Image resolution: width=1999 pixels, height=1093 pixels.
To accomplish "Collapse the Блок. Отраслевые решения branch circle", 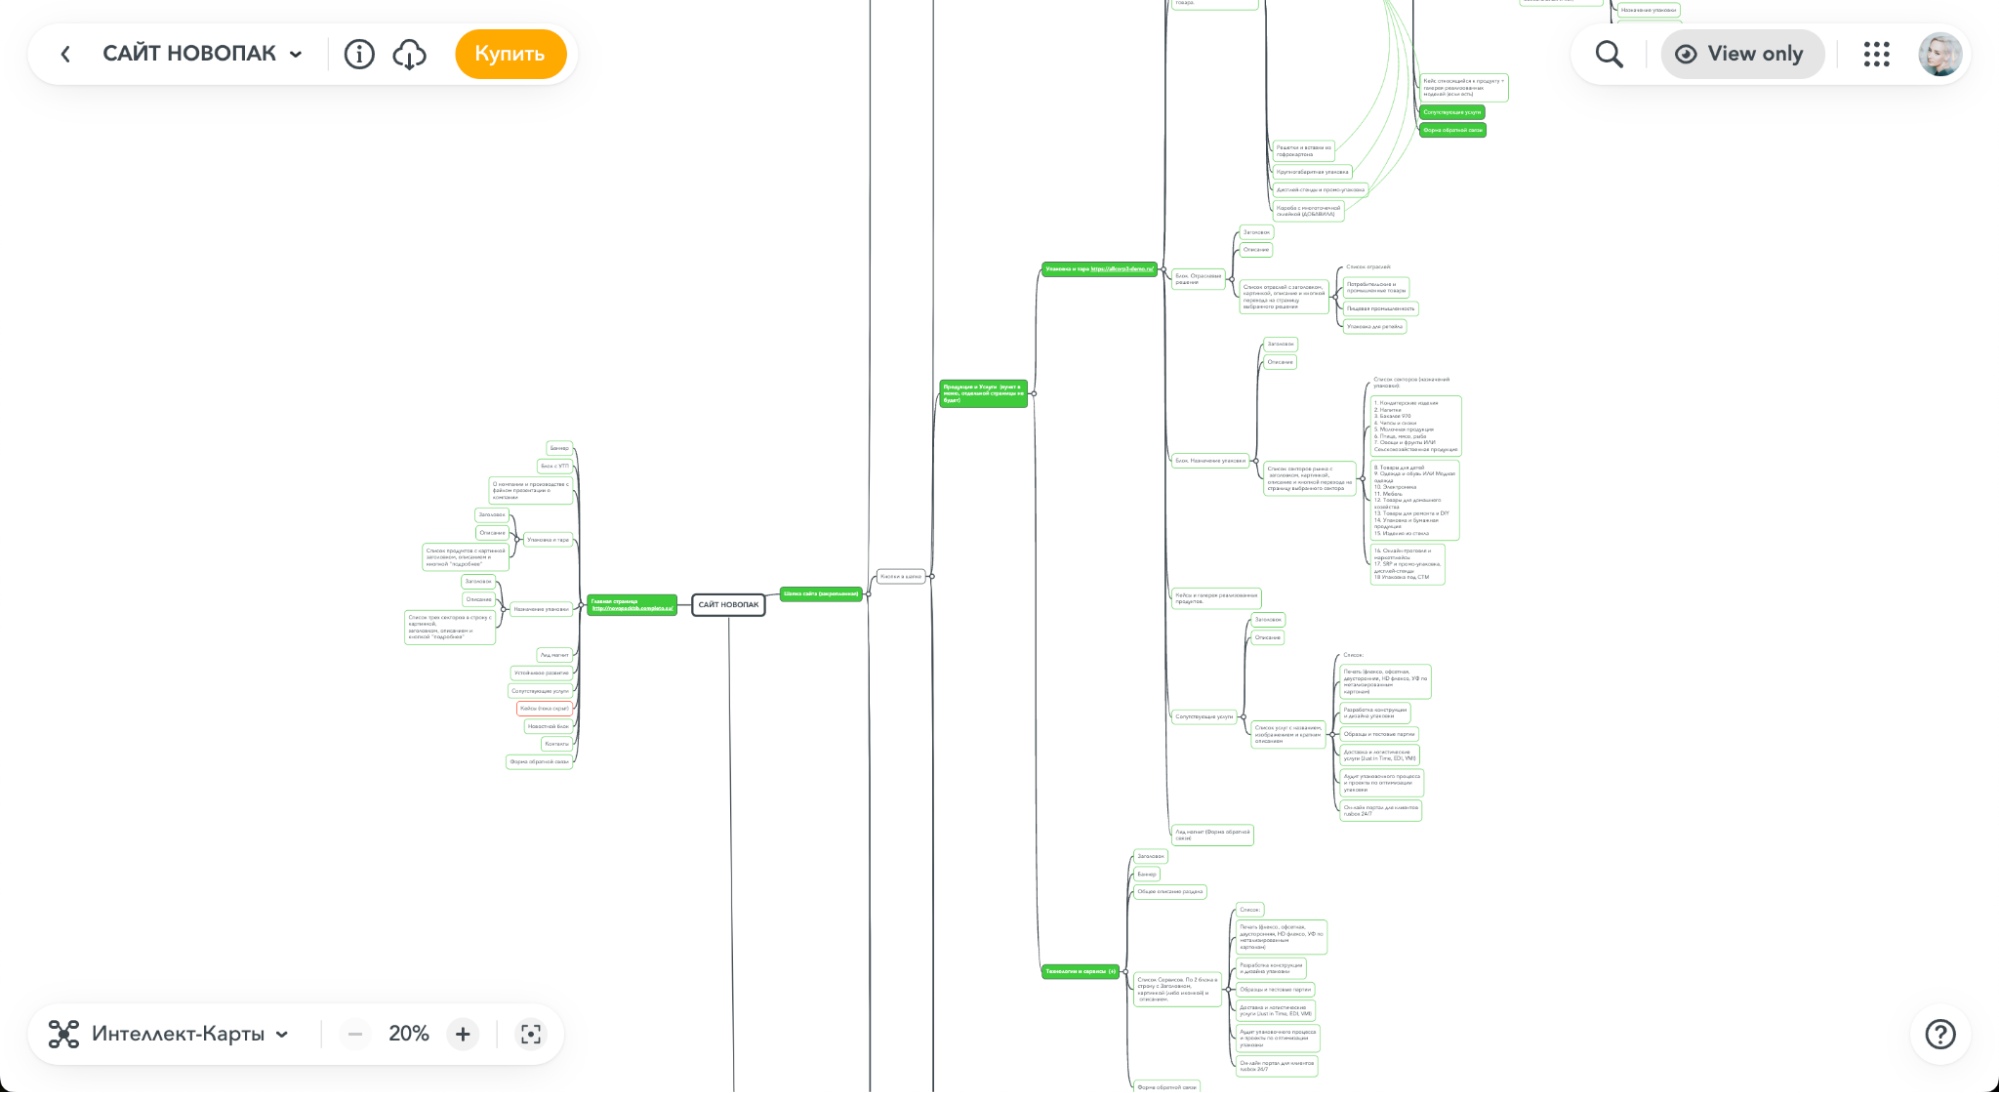I will 1231,279.
